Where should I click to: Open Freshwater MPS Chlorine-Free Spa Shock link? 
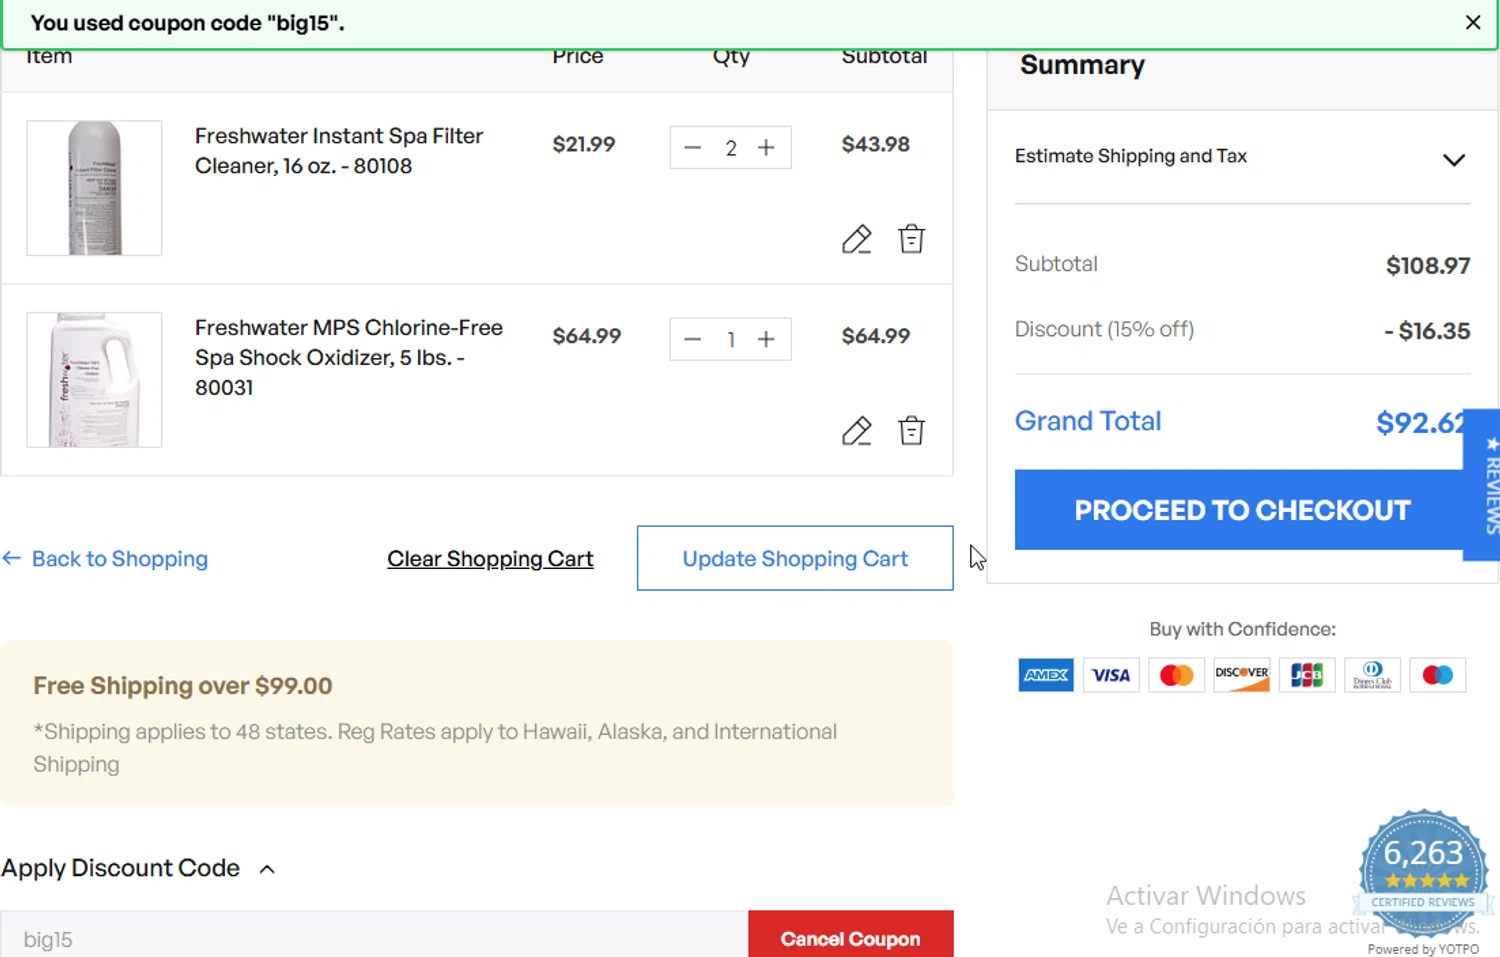click(349, 357)
